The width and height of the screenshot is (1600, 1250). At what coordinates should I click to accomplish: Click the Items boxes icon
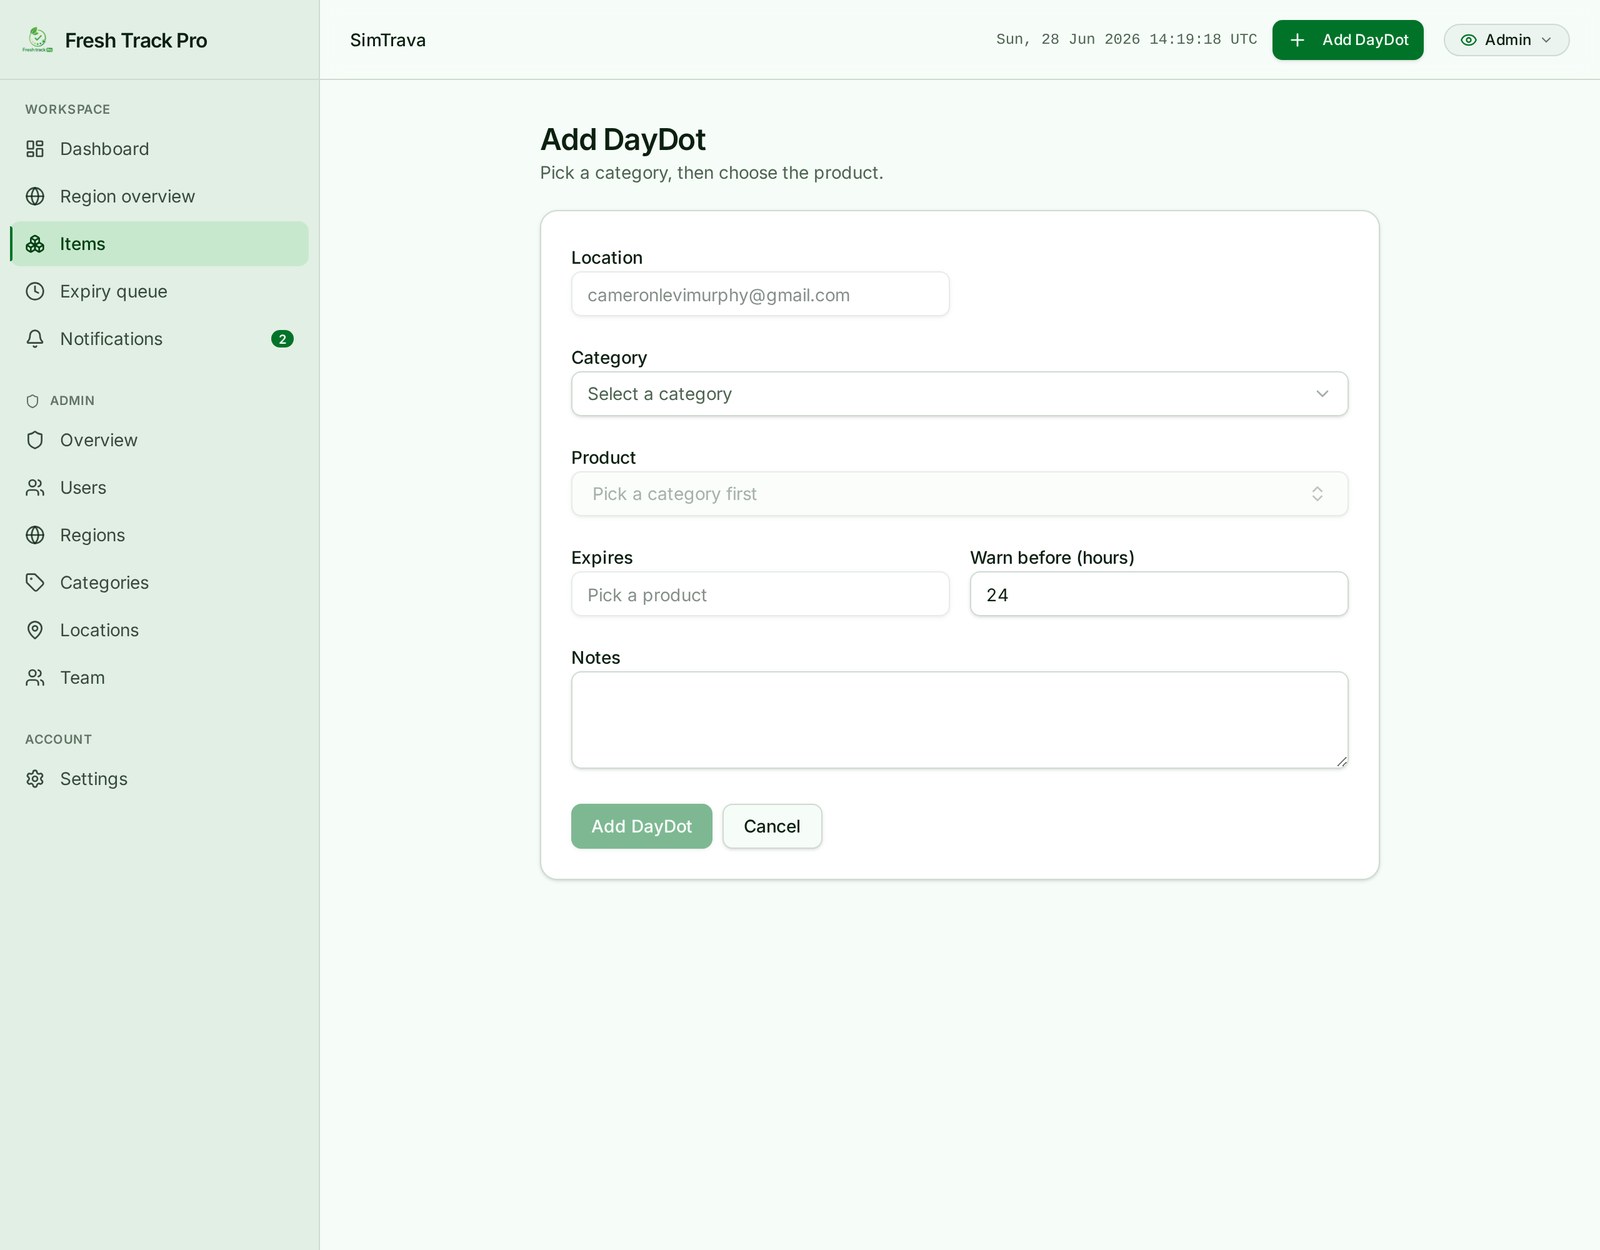(35, 244)
